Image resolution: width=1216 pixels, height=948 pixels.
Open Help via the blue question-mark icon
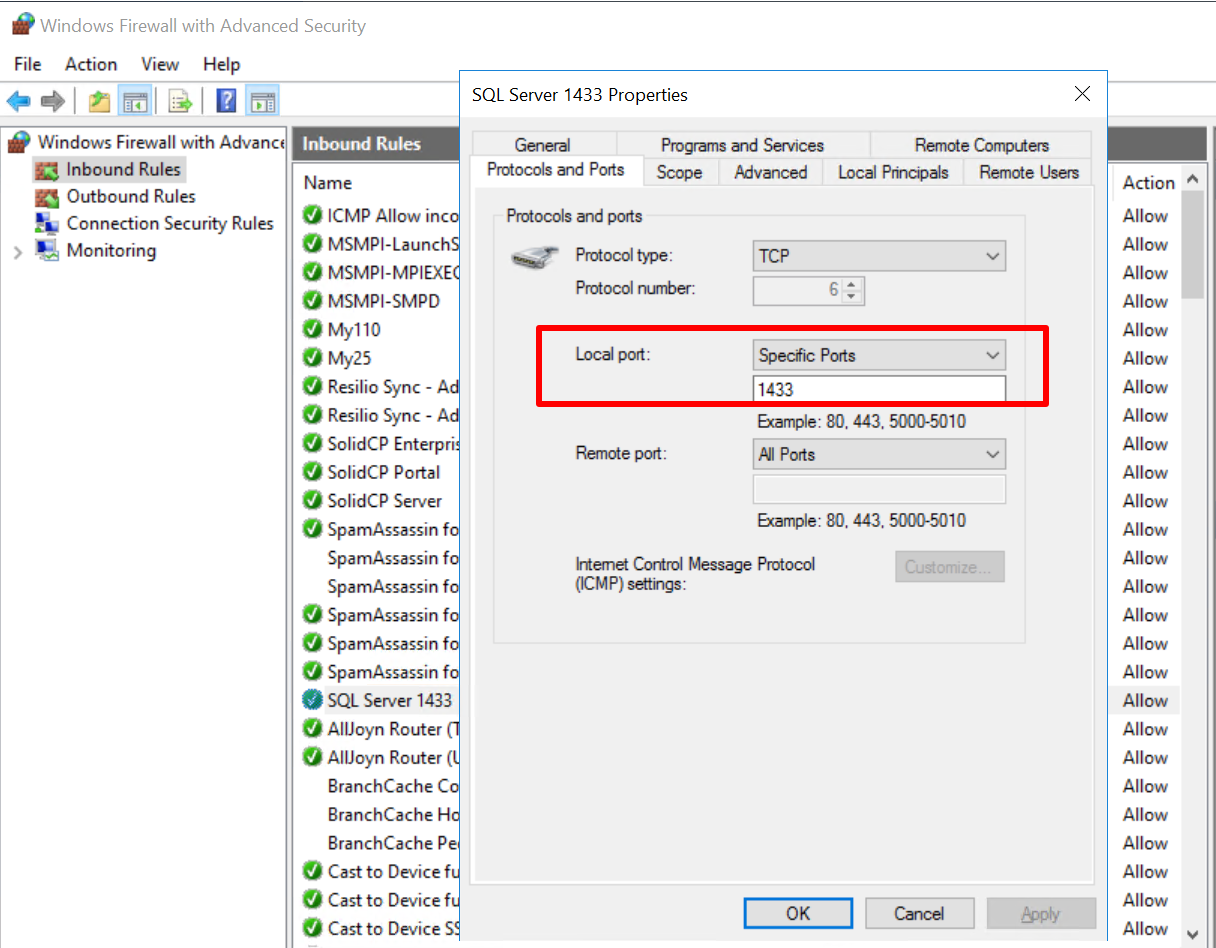227,101
